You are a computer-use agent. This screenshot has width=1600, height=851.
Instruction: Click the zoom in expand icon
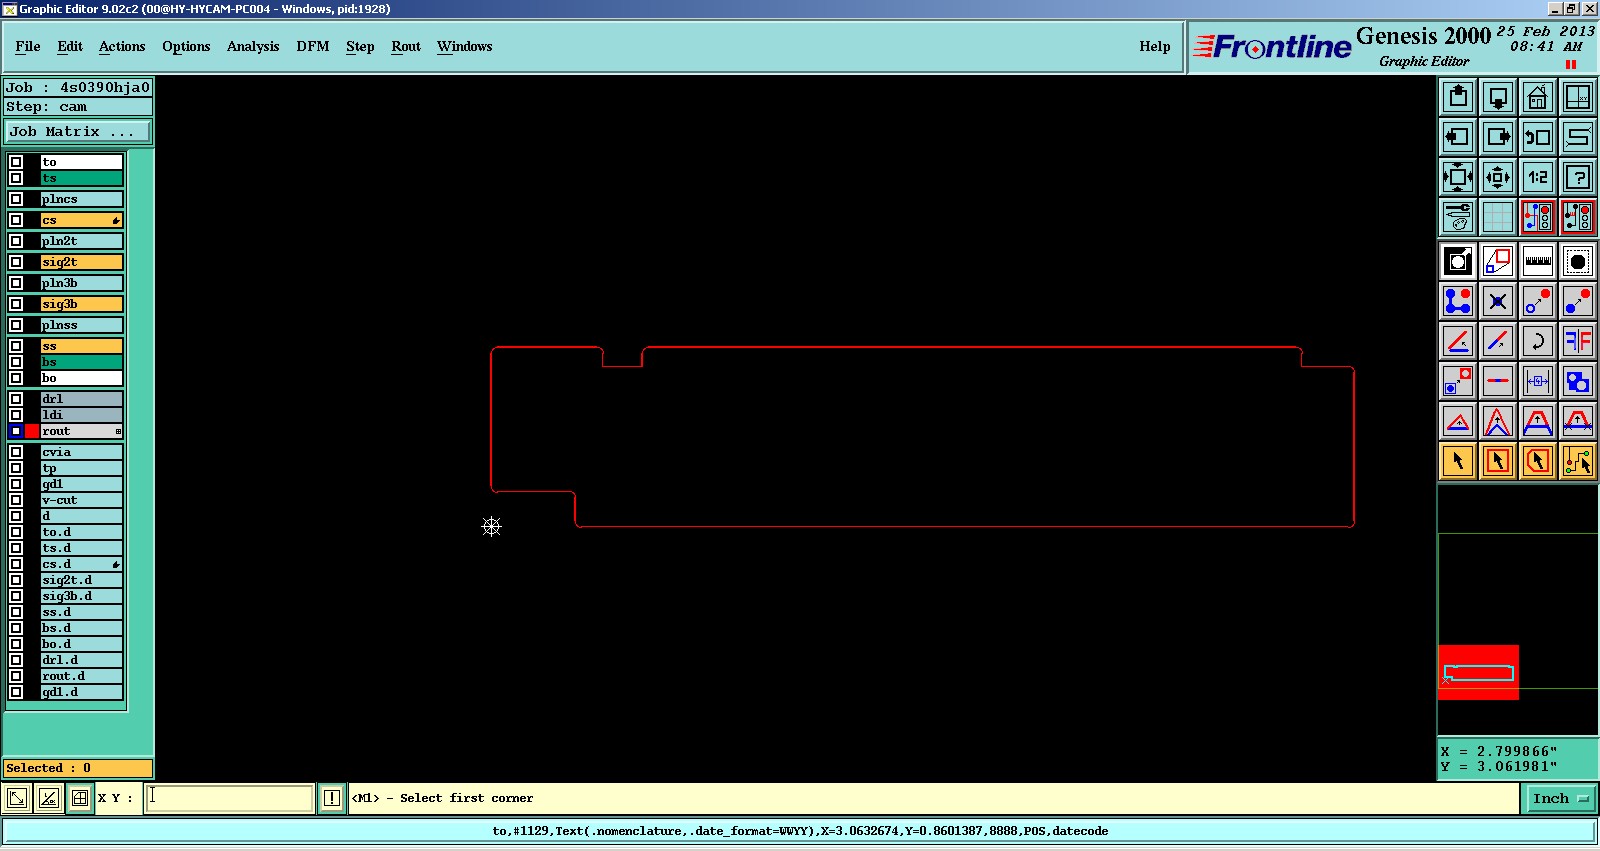(x=1458, y=177)
